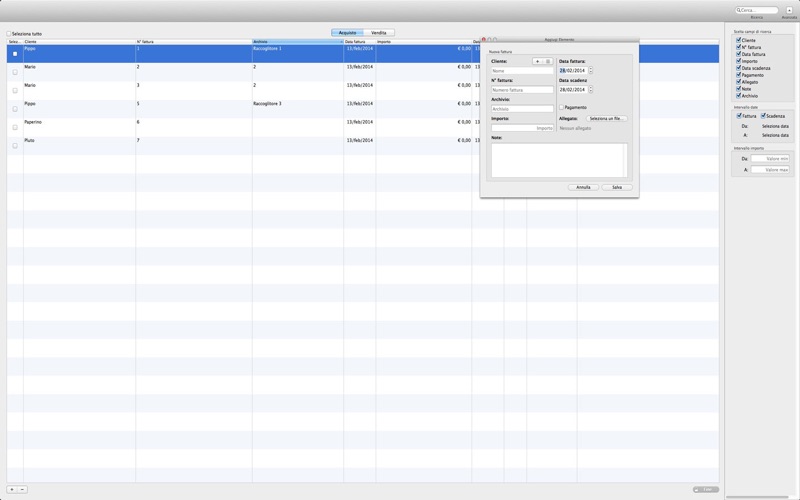Sort by the Importo column header

[x=423, y=41]
